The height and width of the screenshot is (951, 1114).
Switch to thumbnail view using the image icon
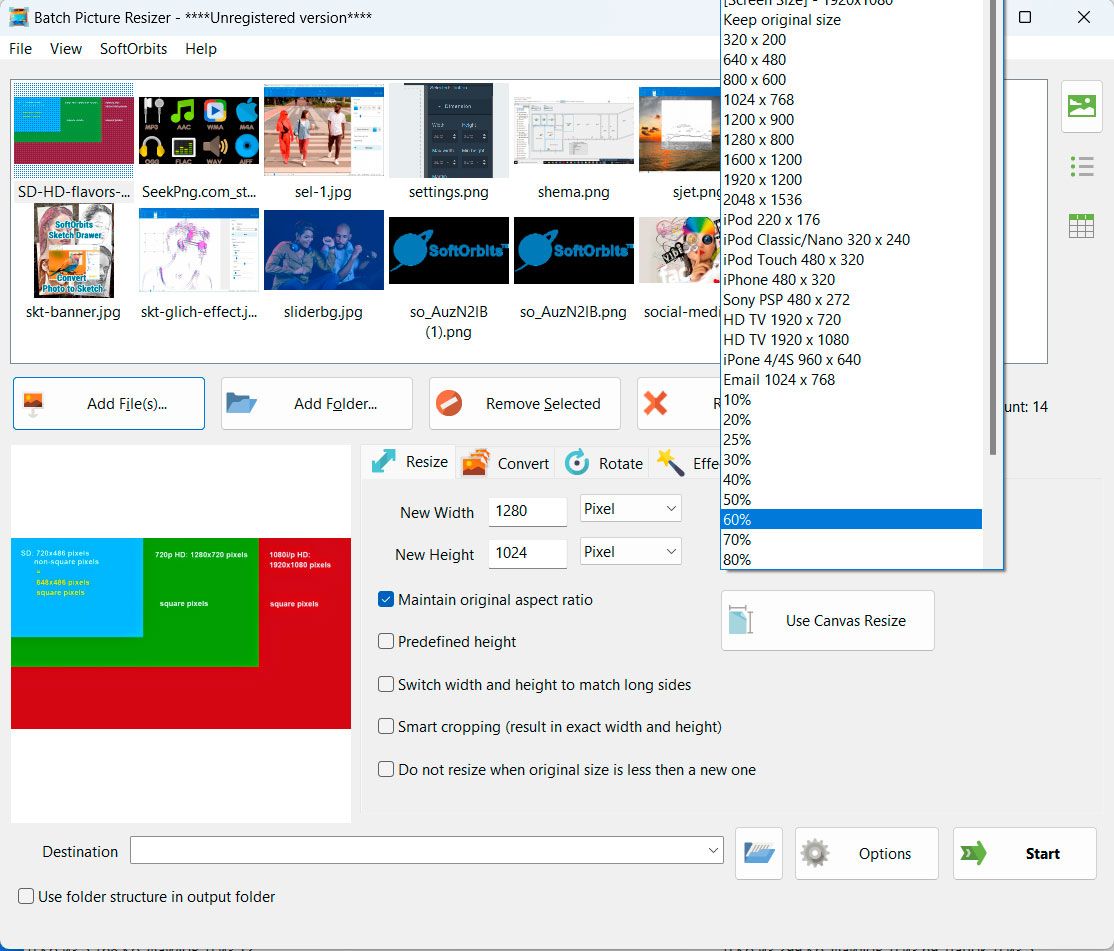click(1081, 106)
